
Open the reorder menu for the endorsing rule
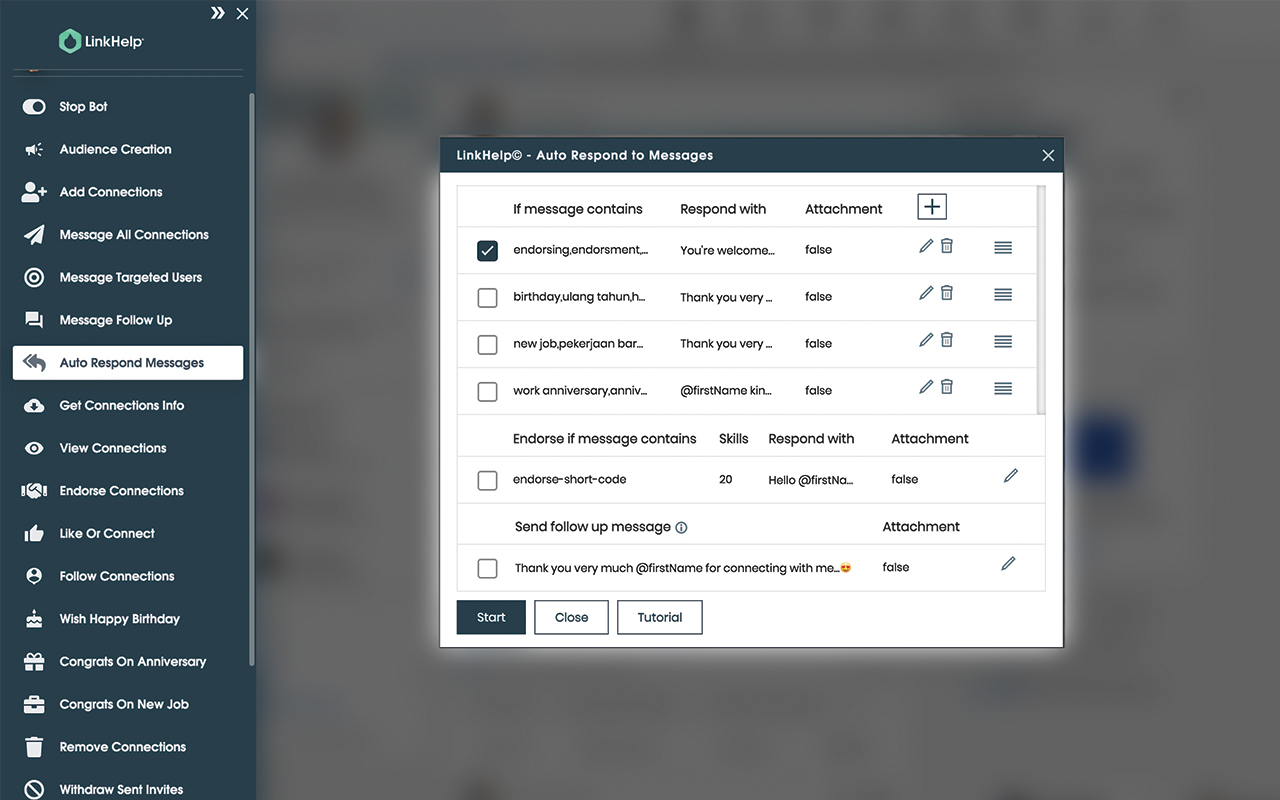point(1002,247)
